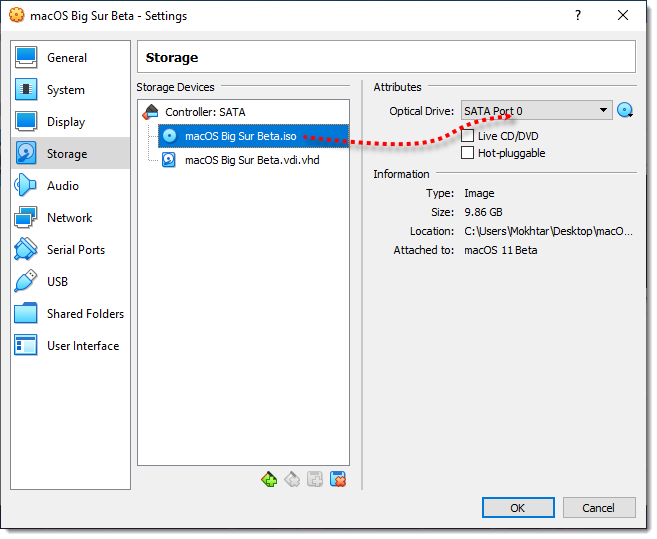Select macOS Big Sur Beta.vdi.vhd disk entry
The image size is (657, 539).
coord(252,160)
